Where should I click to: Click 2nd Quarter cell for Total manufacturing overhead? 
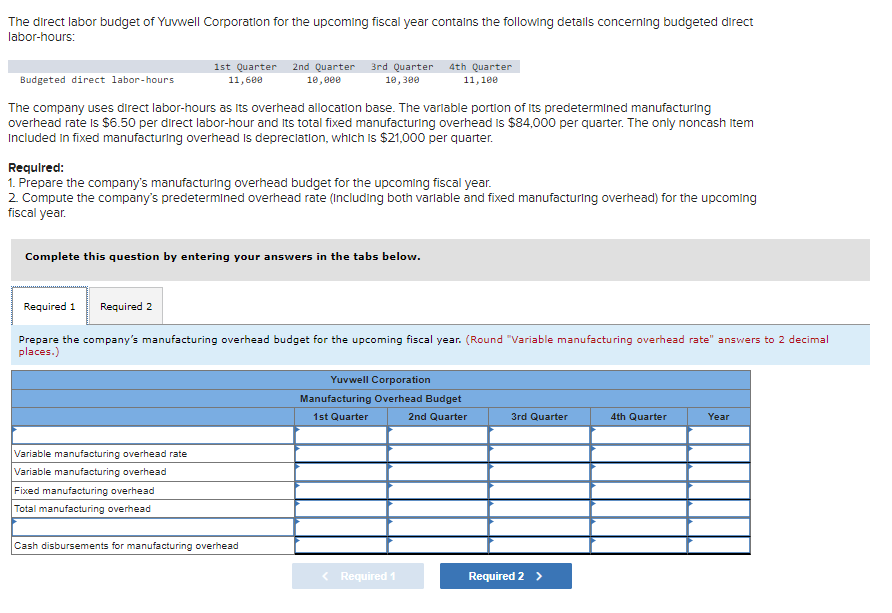click(438, 509)
